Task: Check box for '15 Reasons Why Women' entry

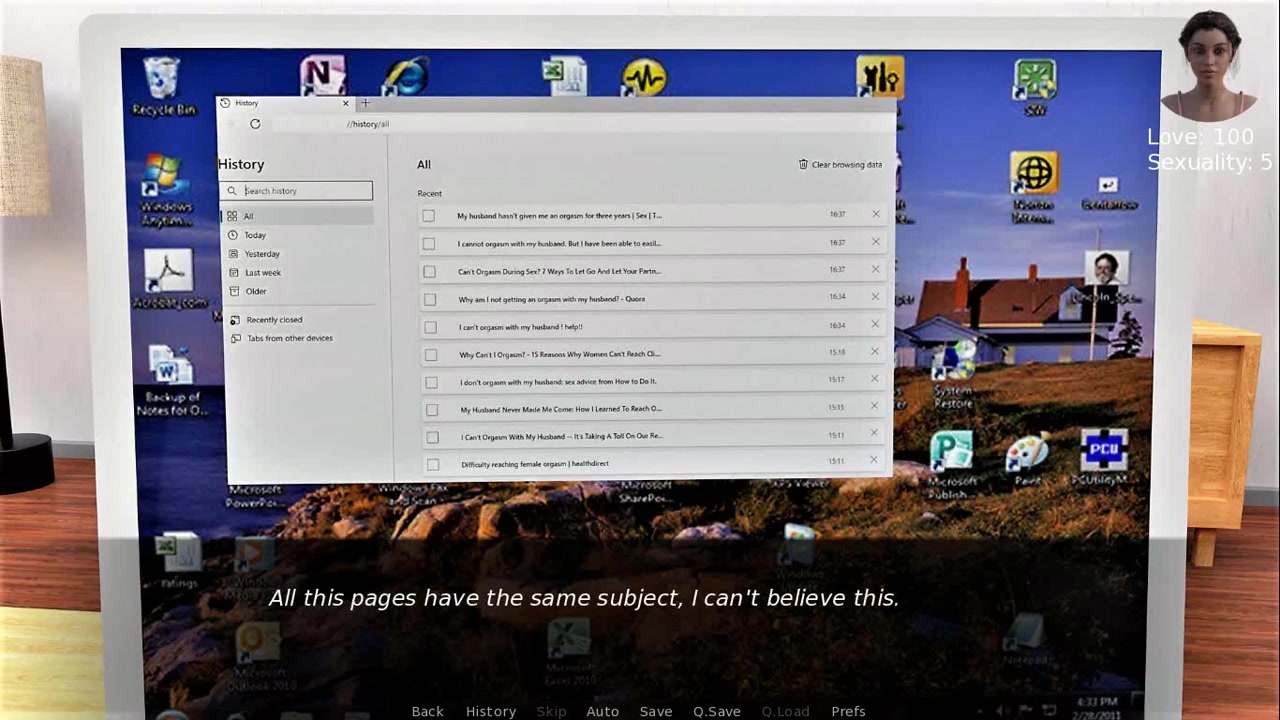Action: 431,354
